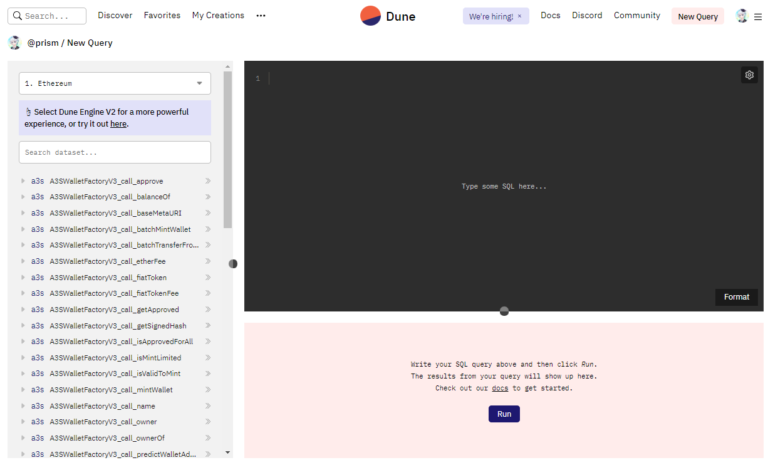Screen dimensions: 768x465
Task: Open the three-dots more menu
Action: point(261,16)
